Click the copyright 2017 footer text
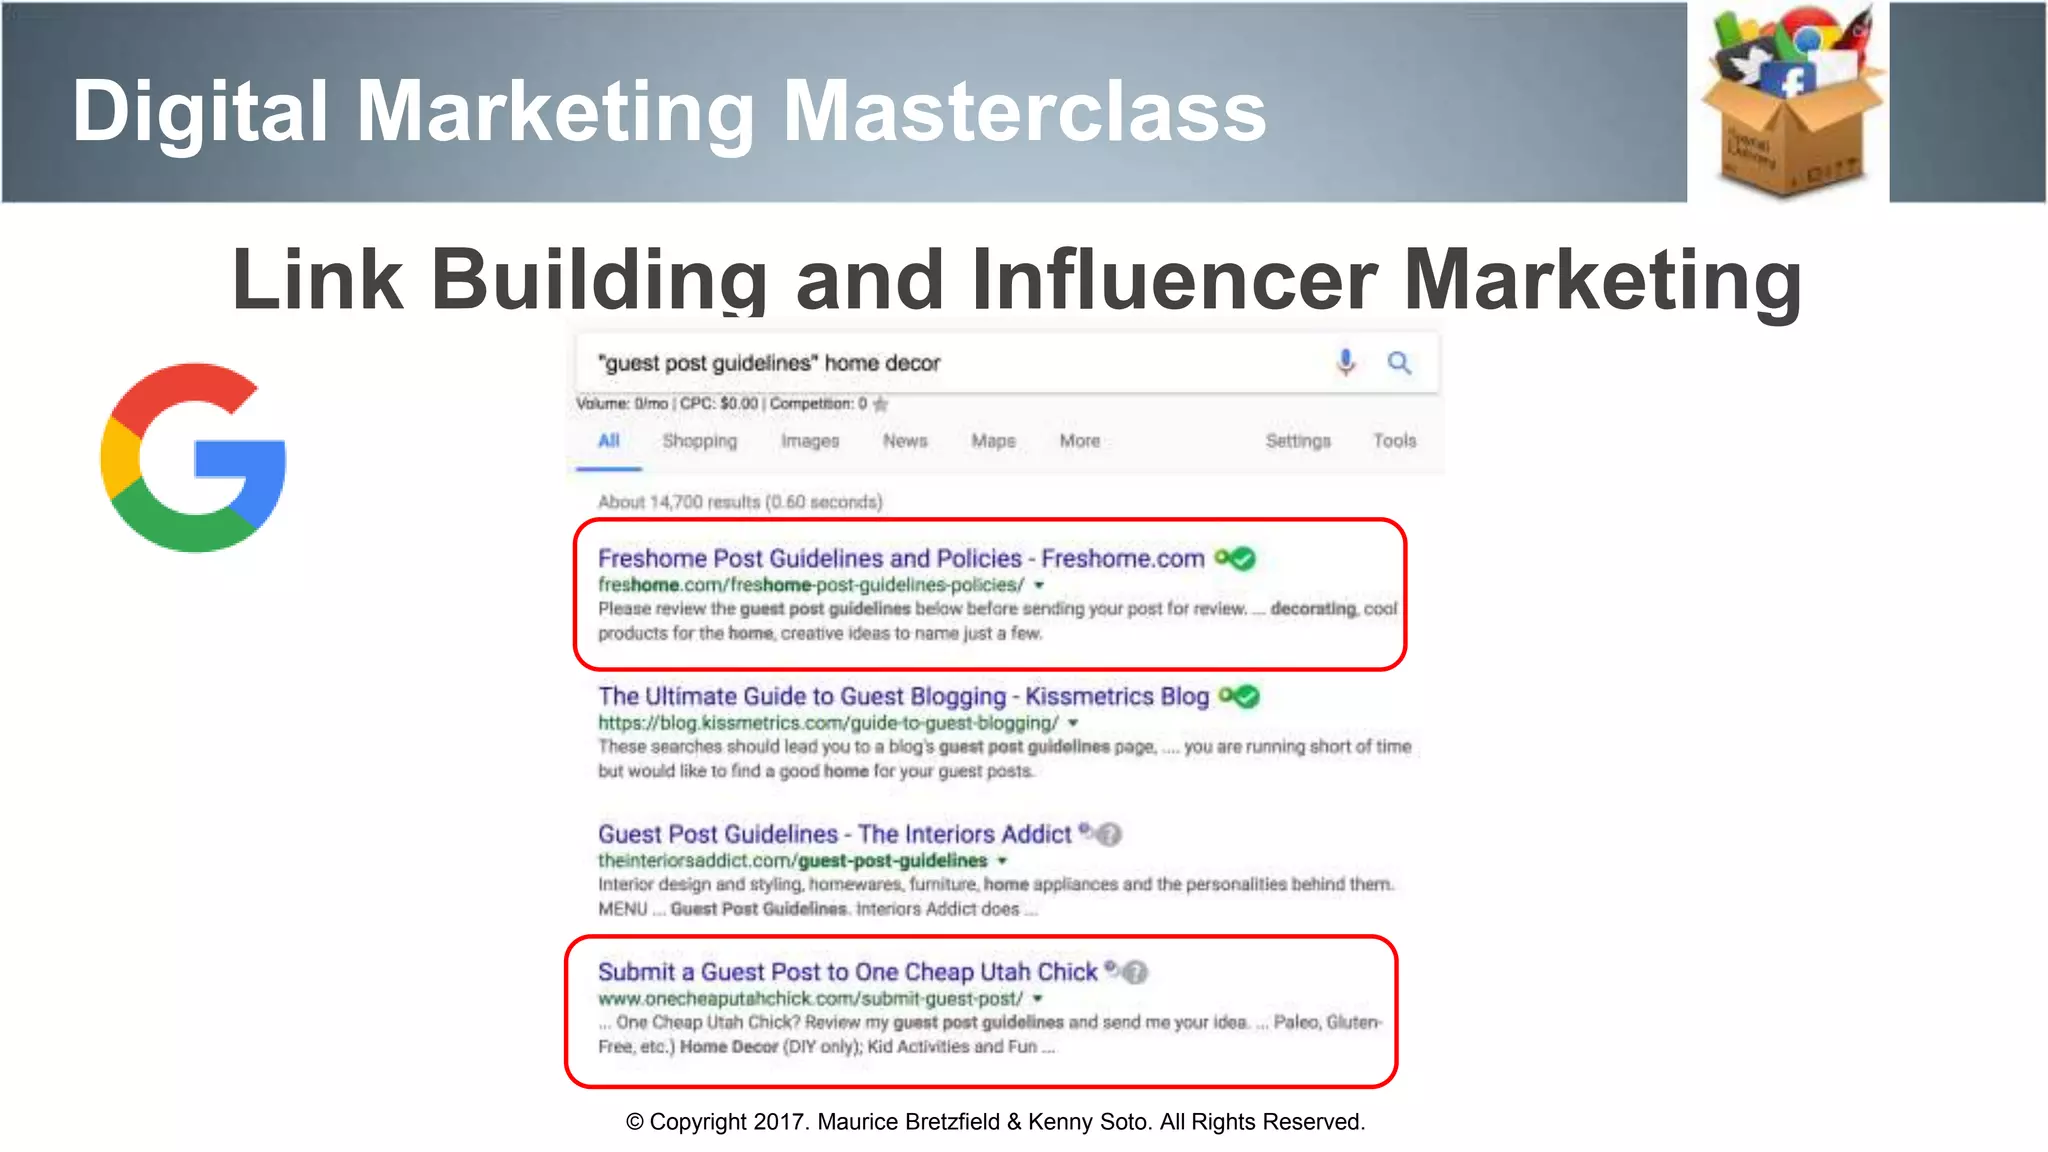Screen dimensions: 2048x1152 (995, 1122)
